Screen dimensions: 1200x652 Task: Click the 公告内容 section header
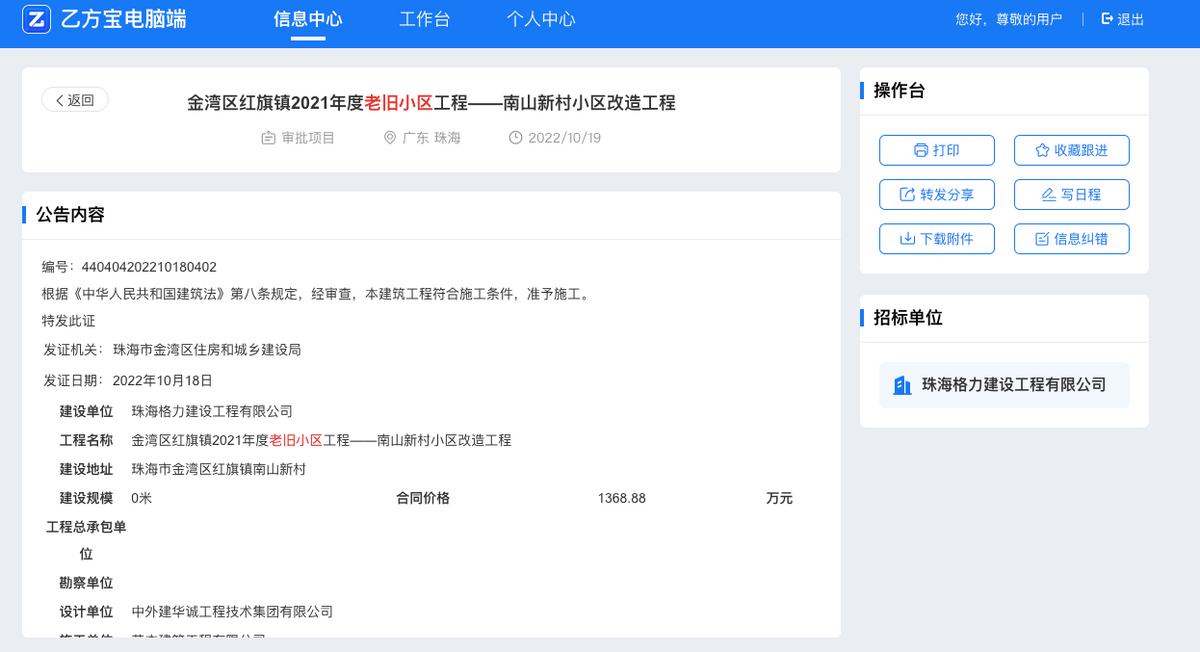coord(70,215)
